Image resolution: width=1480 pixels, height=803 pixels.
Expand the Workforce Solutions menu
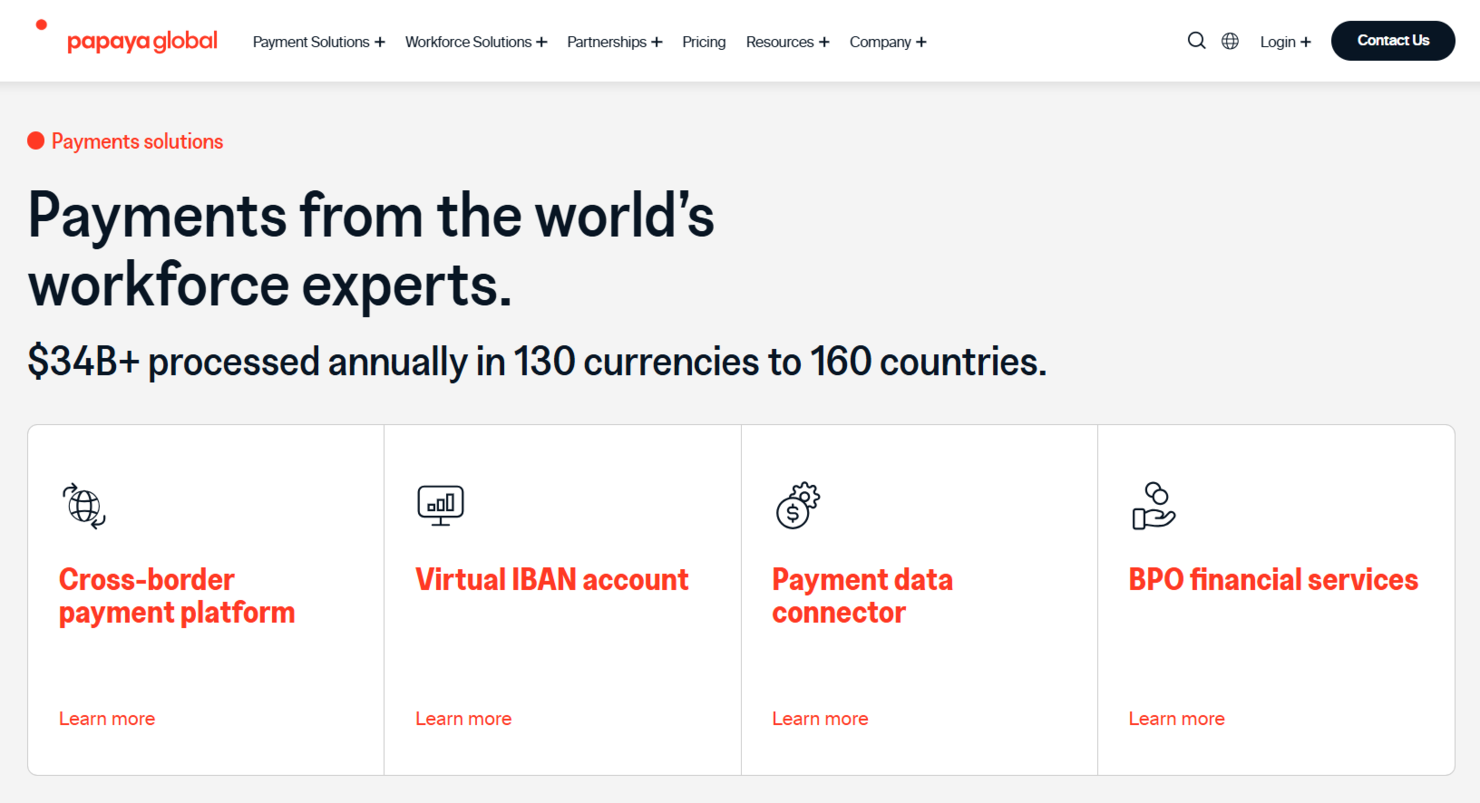click(476, 42)
